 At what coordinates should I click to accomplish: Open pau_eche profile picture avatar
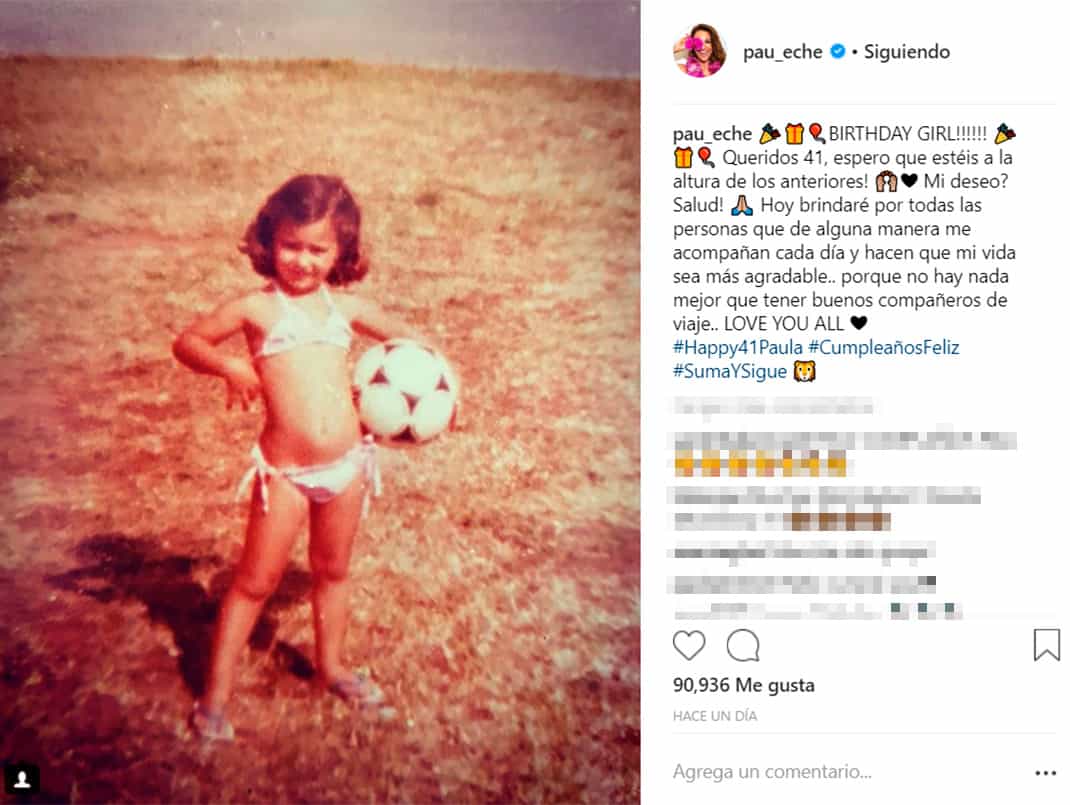tap(699, 50)
